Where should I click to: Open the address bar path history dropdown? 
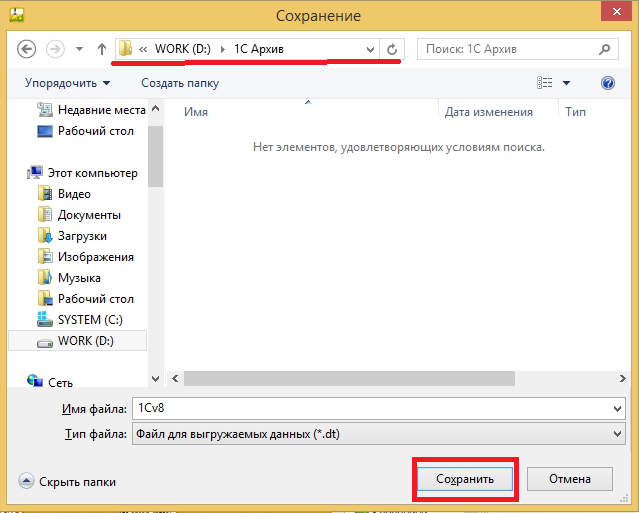(371, 48)
